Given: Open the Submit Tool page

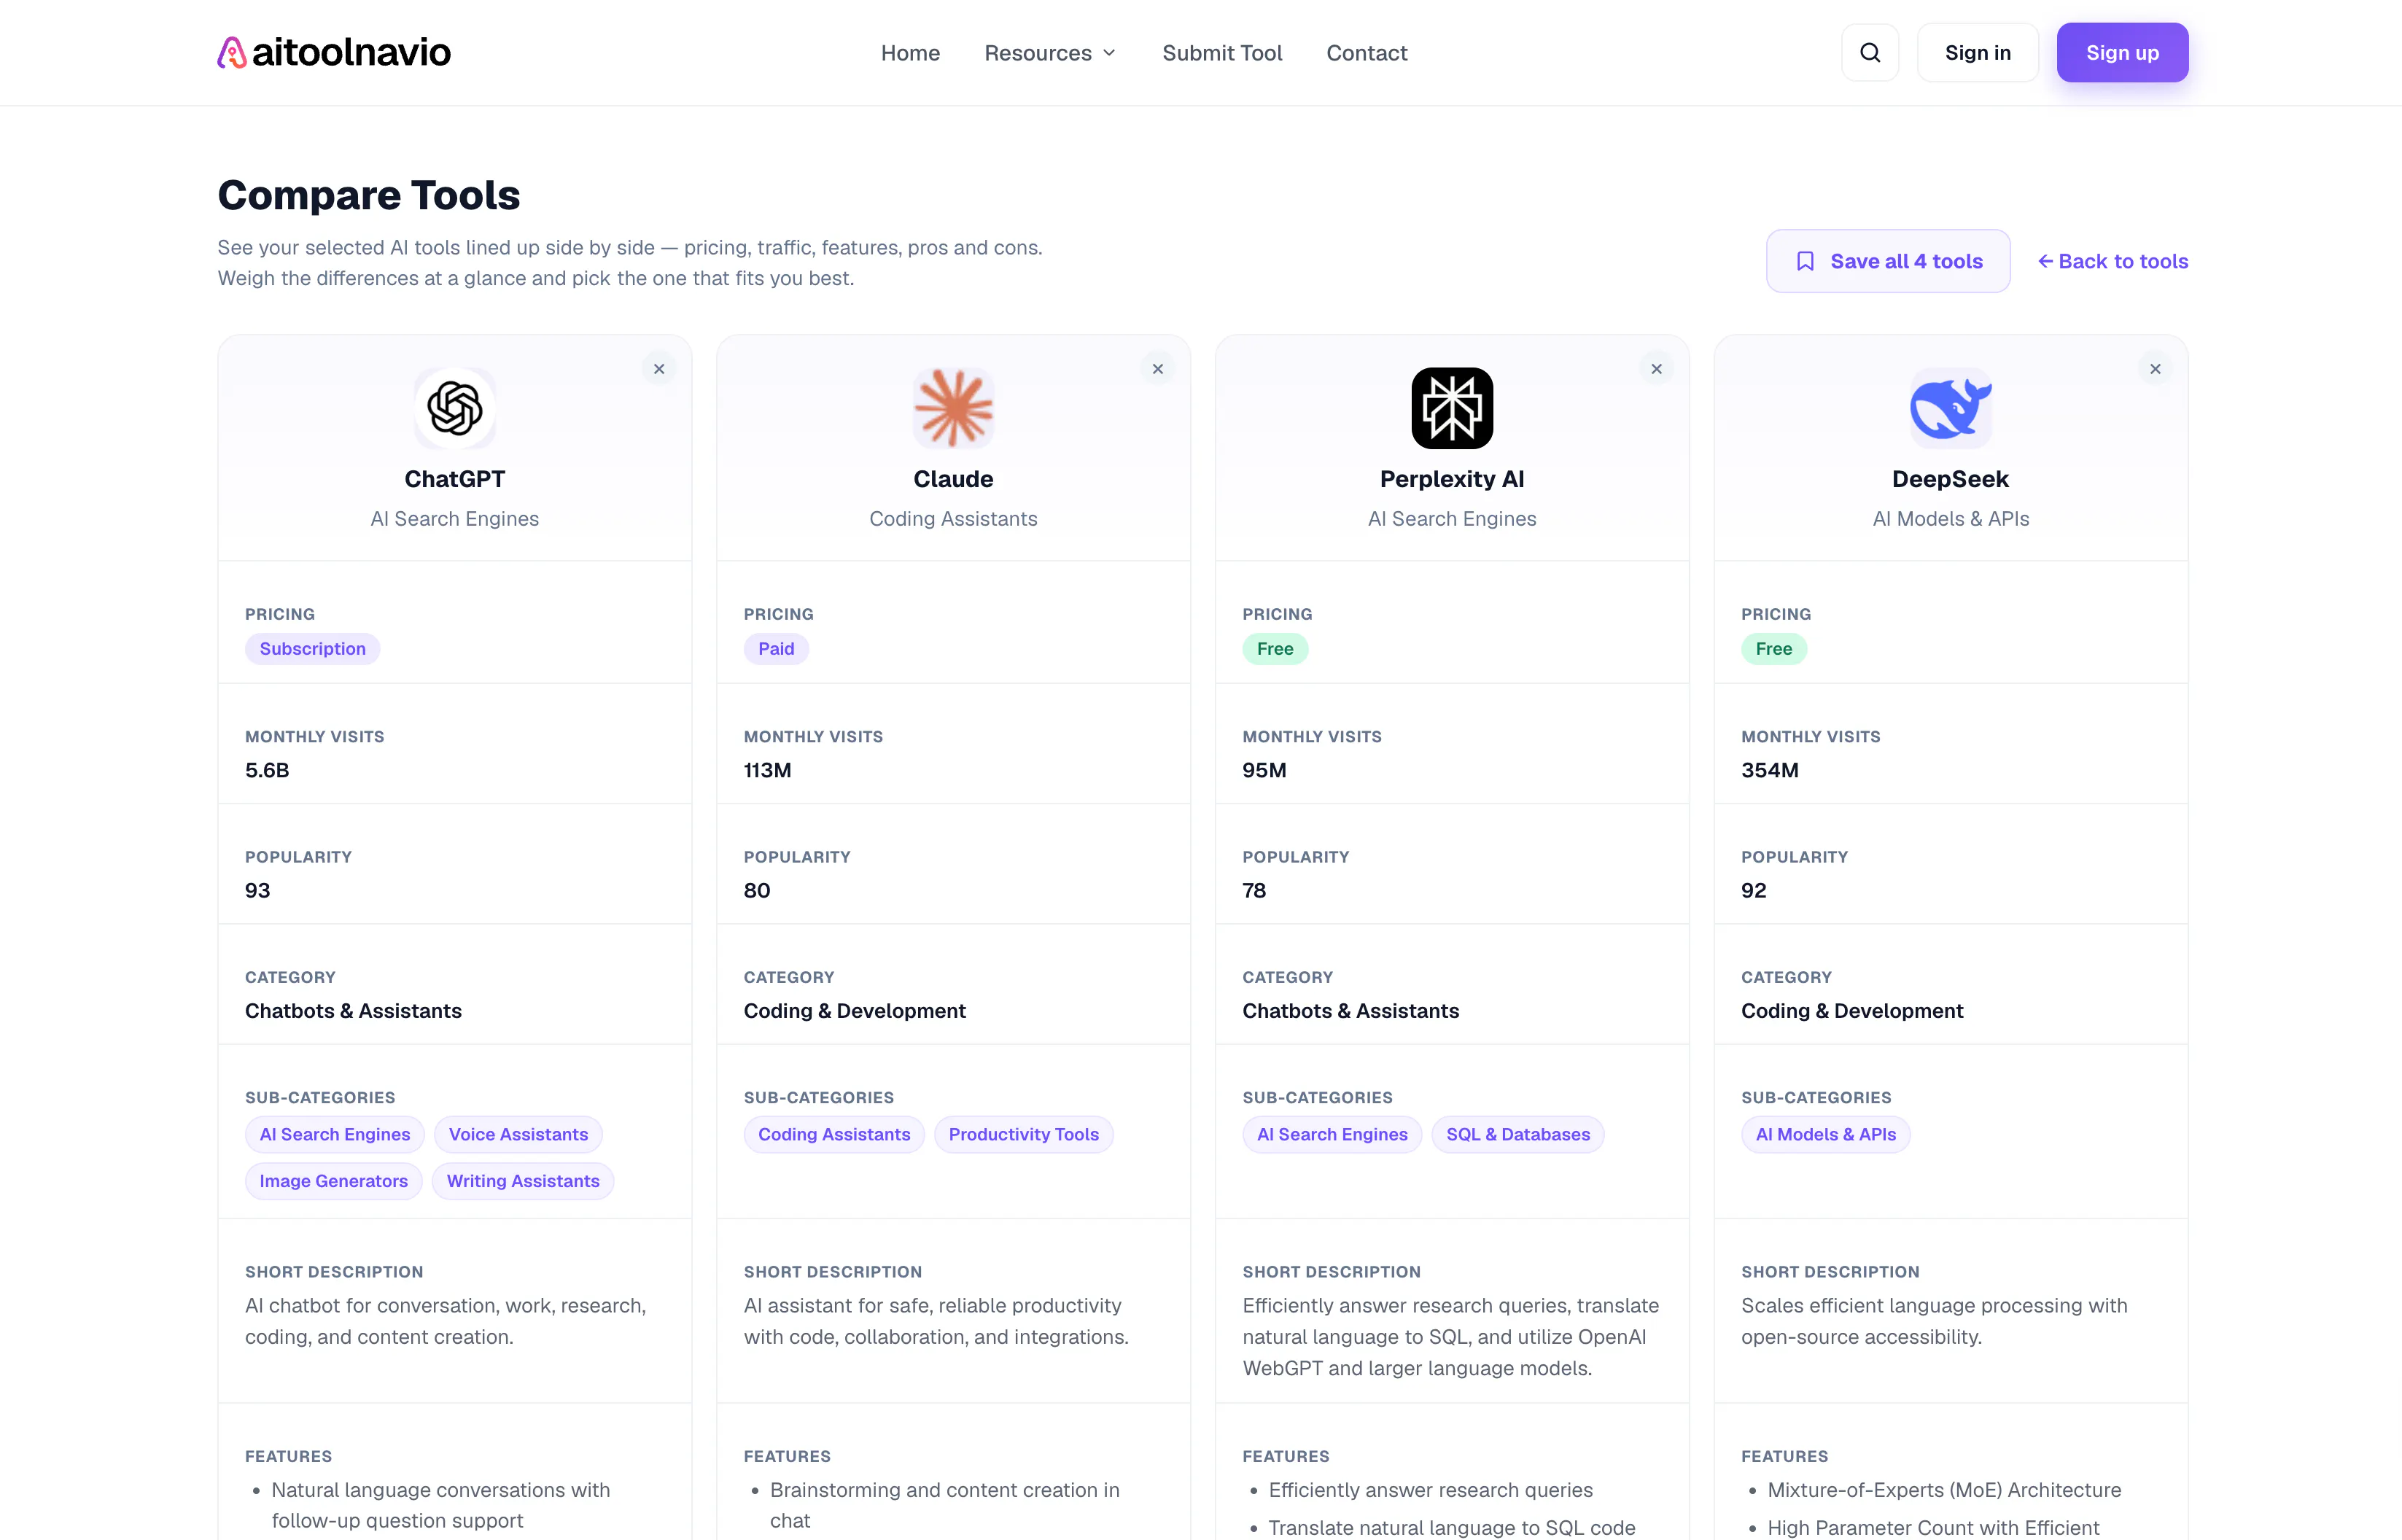Looking at the screenshot, I should 1222,53.
